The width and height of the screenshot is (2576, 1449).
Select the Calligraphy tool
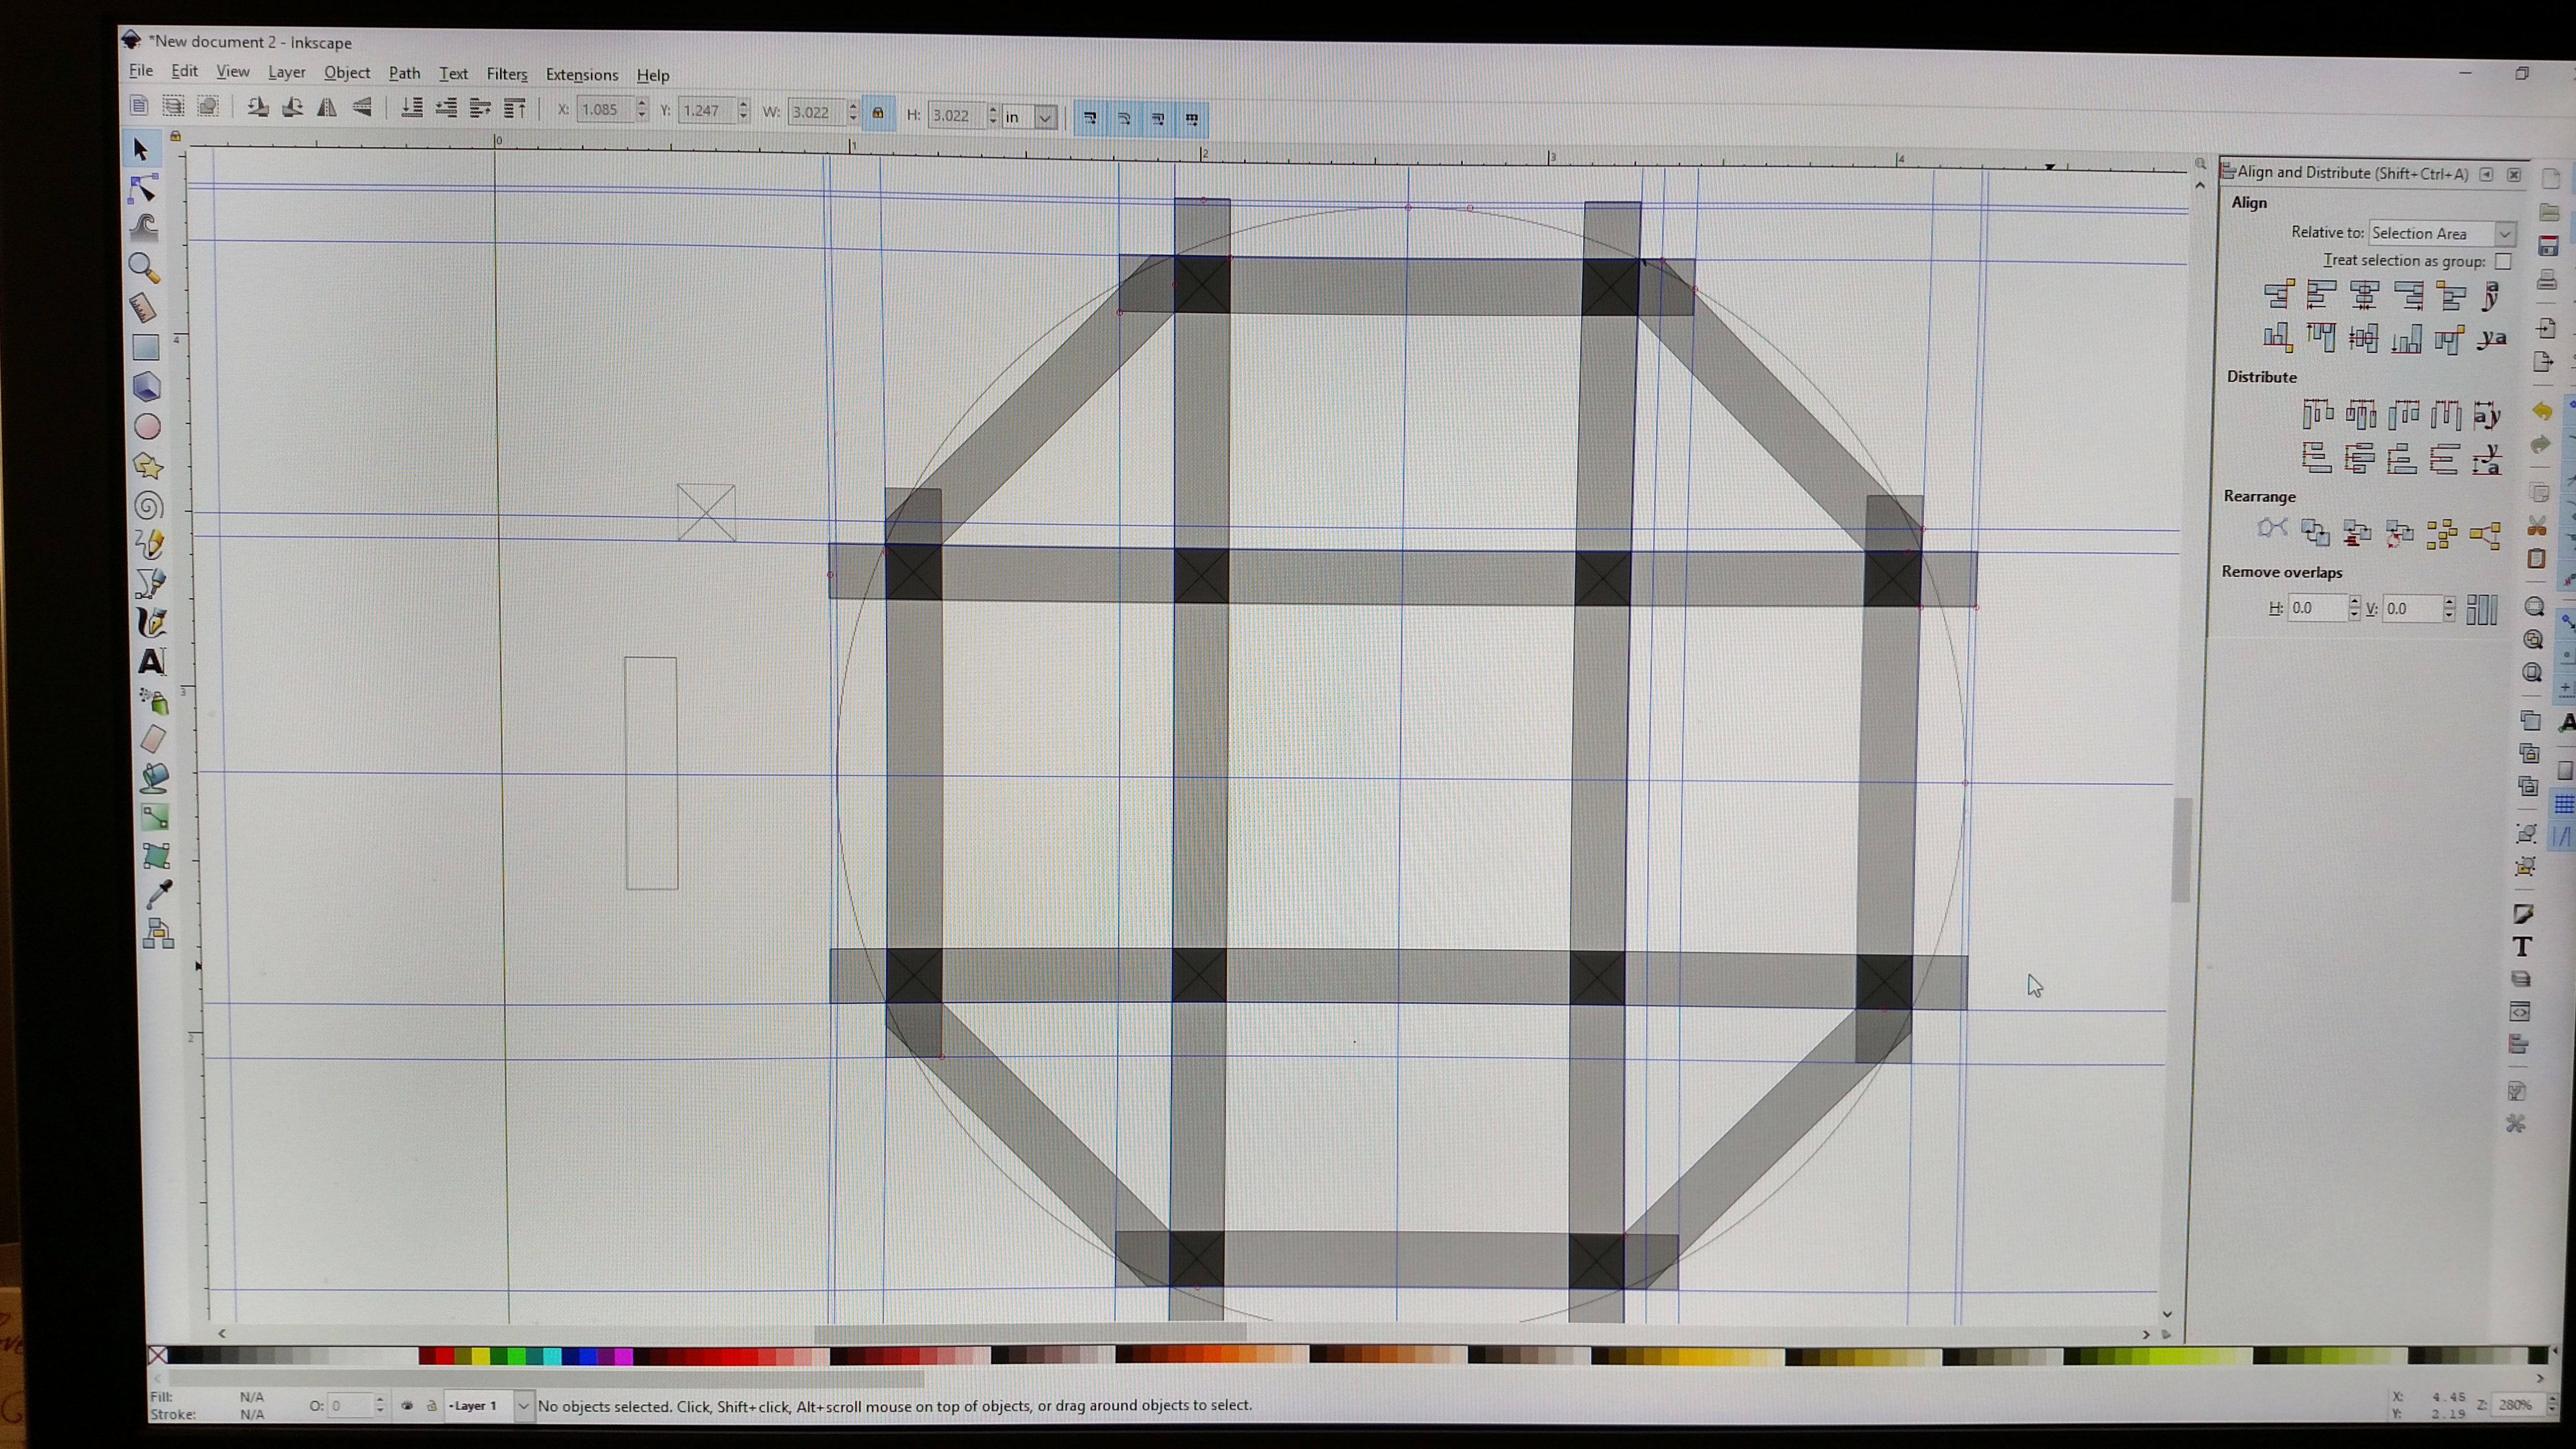(152, 622)
